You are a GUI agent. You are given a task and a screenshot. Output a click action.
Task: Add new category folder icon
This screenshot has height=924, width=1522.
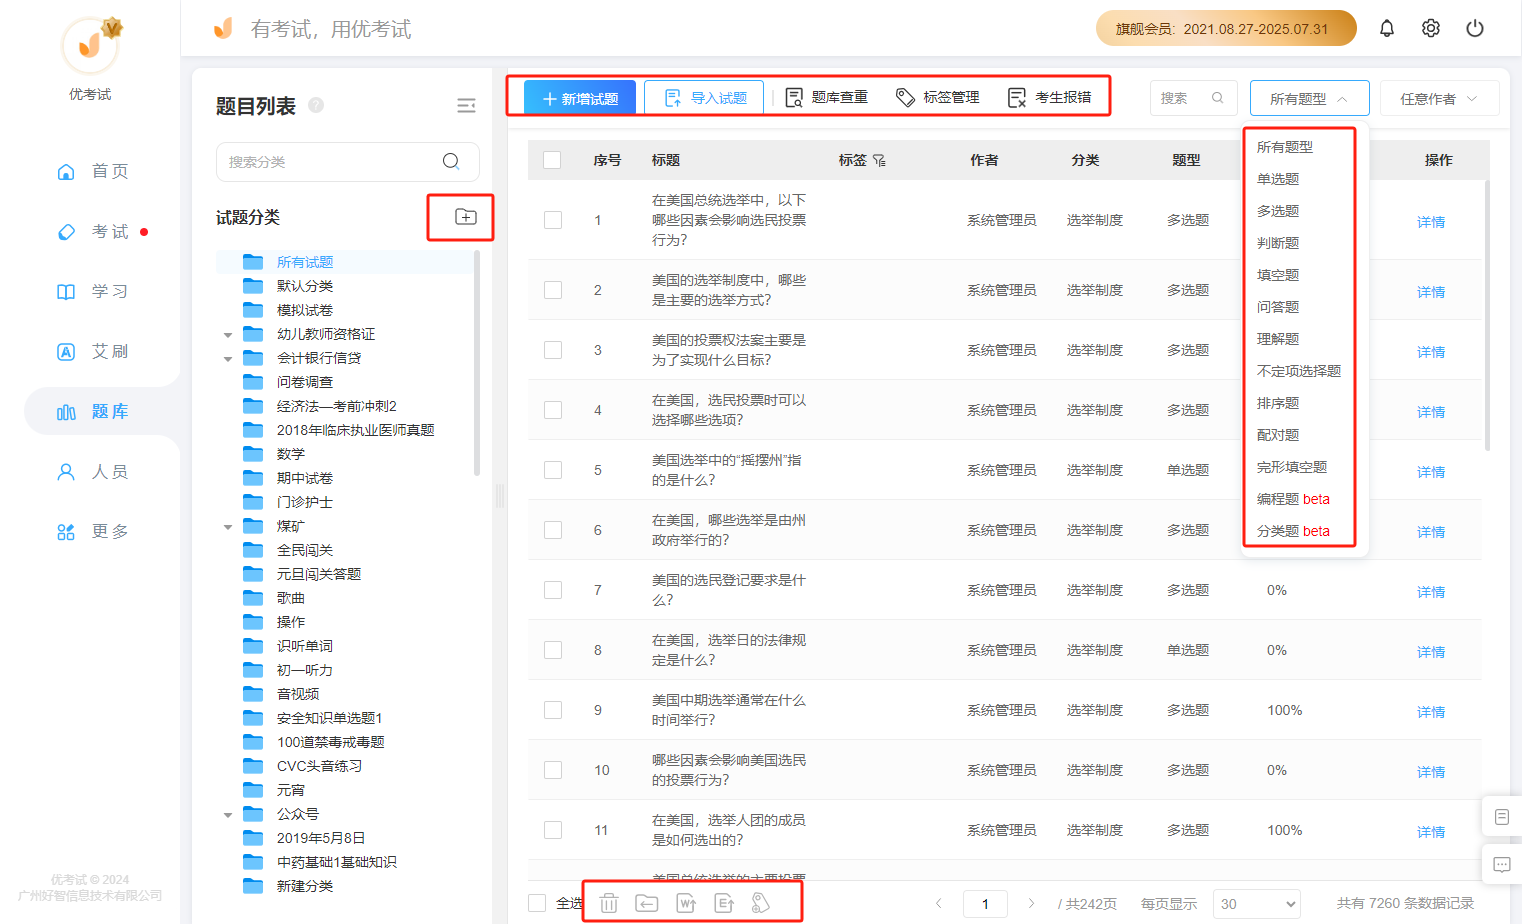[x=466, y=217]
